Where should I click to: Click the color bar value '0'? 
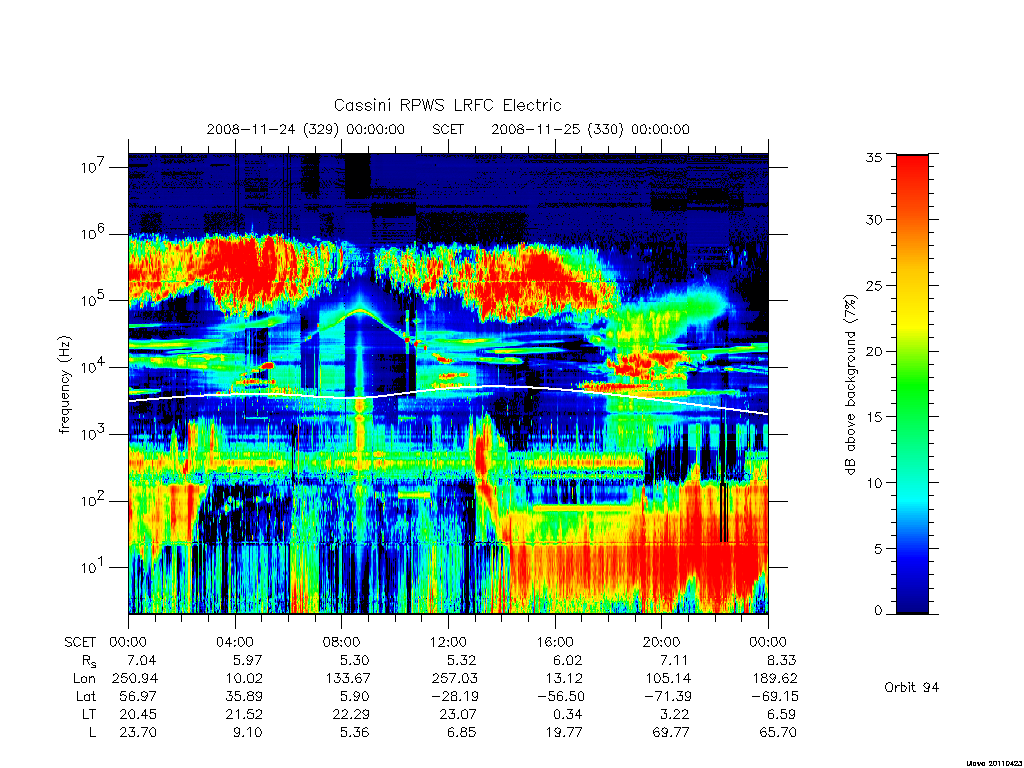tap(878, 611)
